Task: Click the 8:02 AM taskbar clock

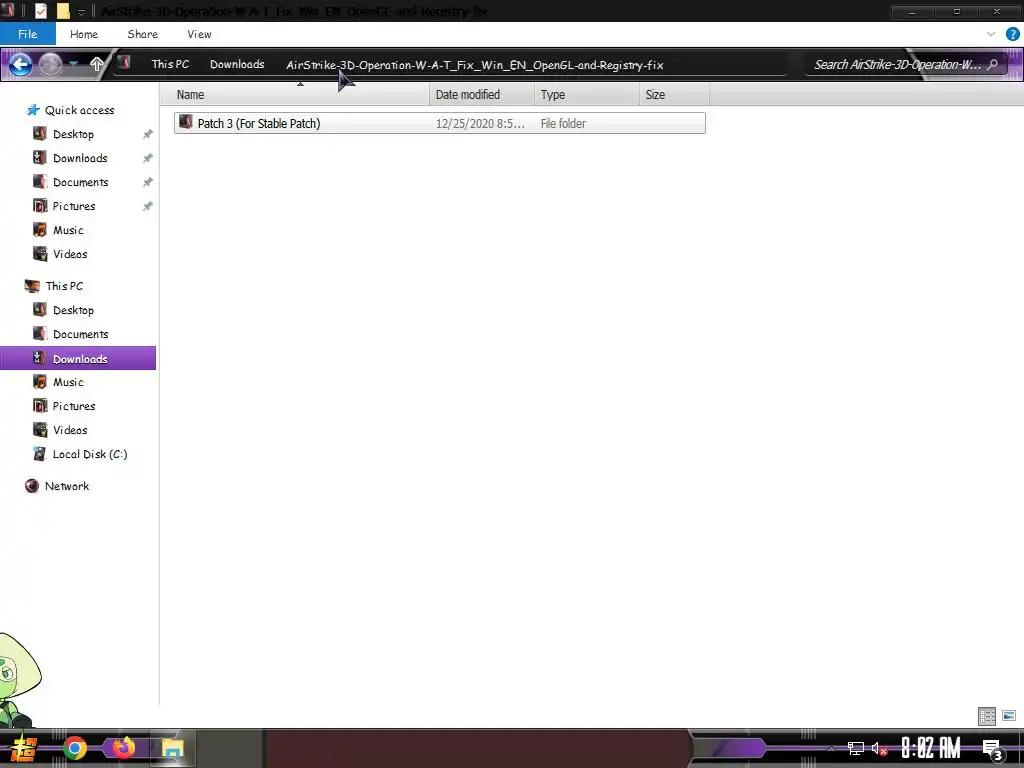Action: [x=931, y=748]
